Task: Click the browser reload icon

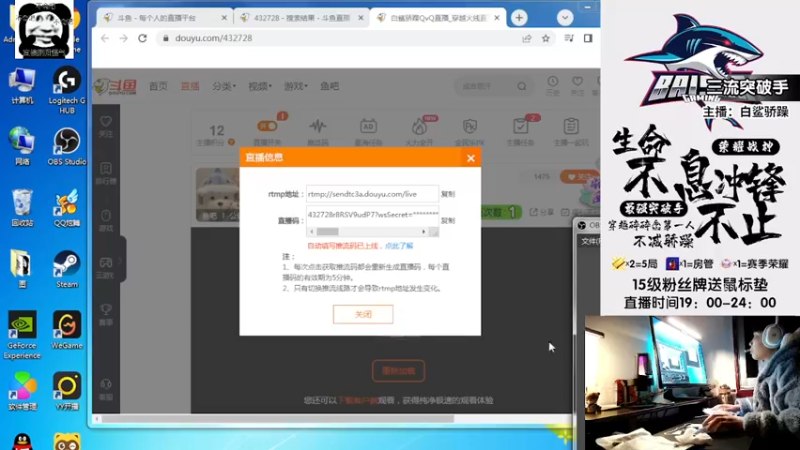Action: coord(142,38)
